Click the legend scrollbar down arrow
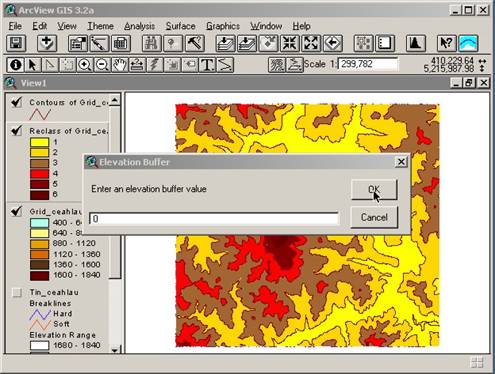495x374 pixels. point(115,350)
